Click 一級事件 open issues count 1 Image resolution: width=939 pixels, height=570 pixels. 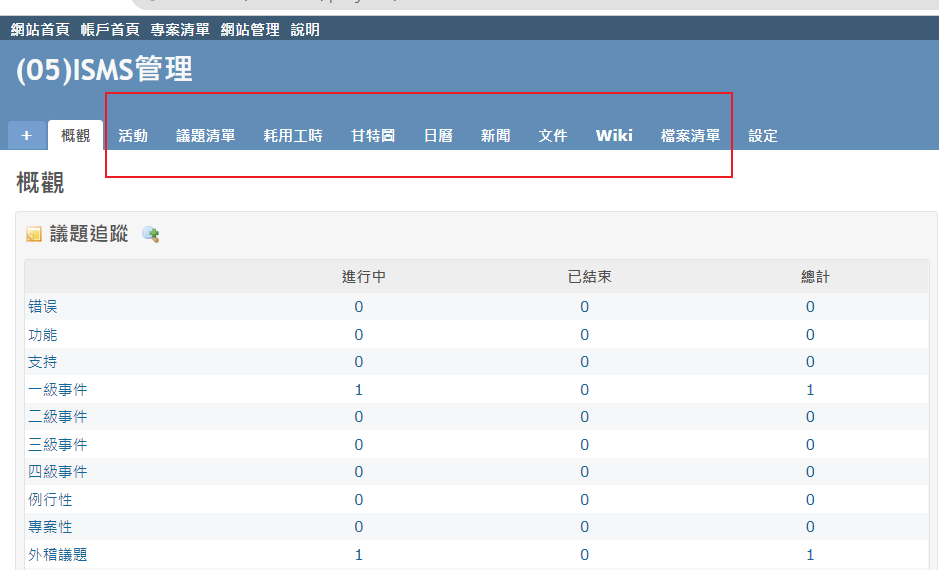(359, 390)
